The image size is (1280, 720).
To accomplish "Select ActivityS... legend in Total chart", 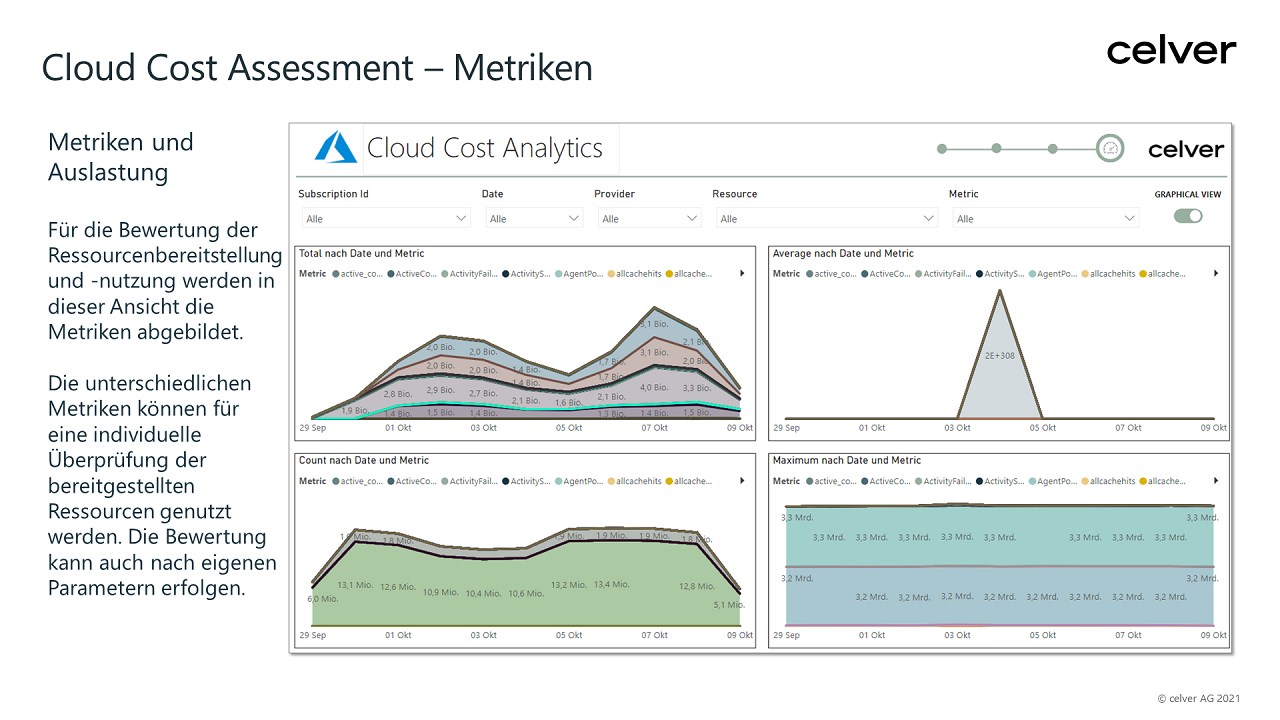I will (526, 274).
